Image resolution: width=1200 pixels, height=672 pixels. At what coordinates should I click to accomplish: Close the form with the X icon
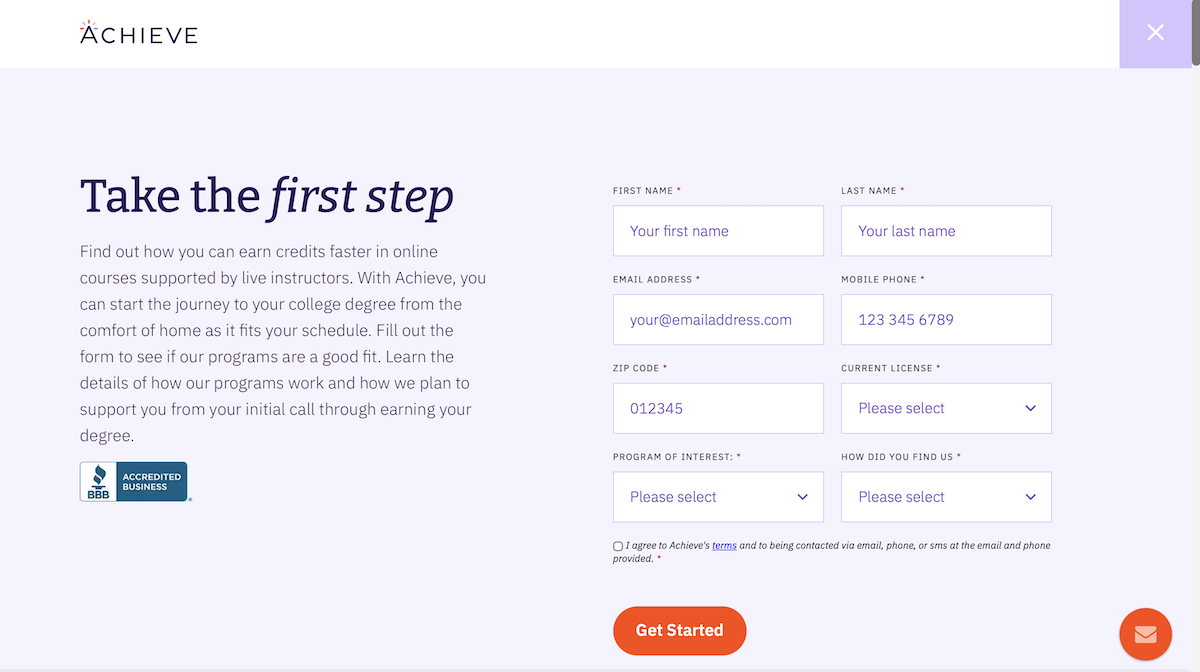coord(1155,33)
